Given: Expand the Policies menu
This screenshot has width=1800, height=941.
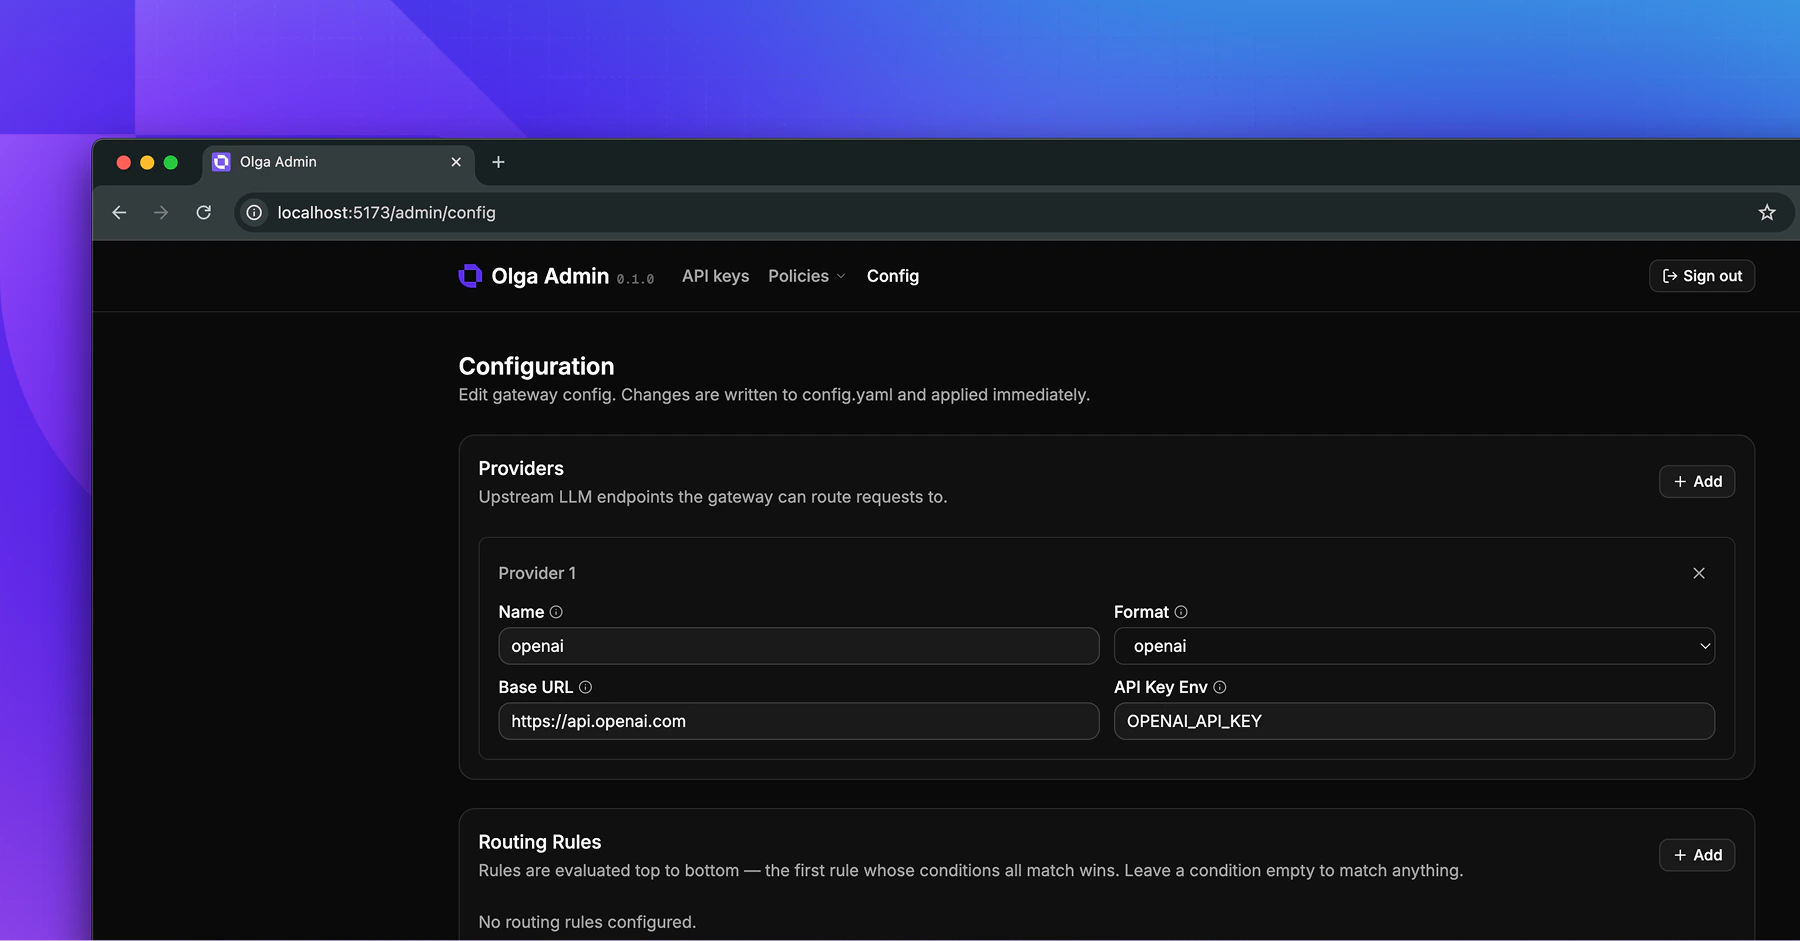Looking at the screenshot, I should (x=806, y=276).
